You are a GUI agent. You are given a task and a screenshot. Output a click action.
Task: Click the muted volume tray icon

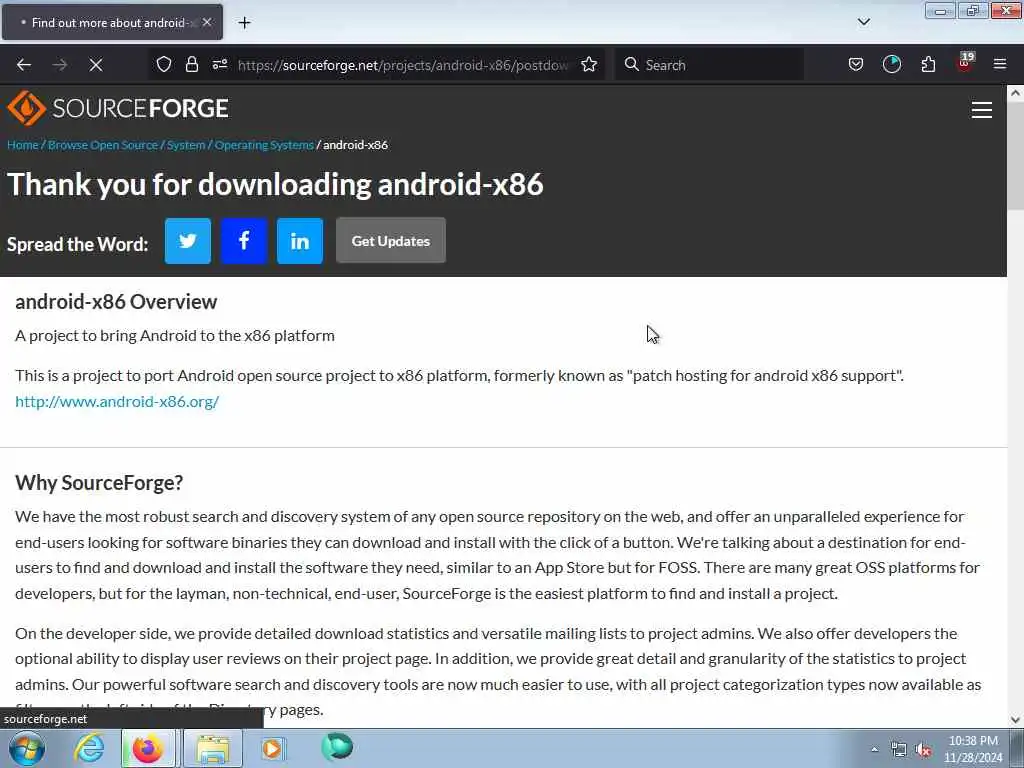pyautogui.click(x=923, y=750)
